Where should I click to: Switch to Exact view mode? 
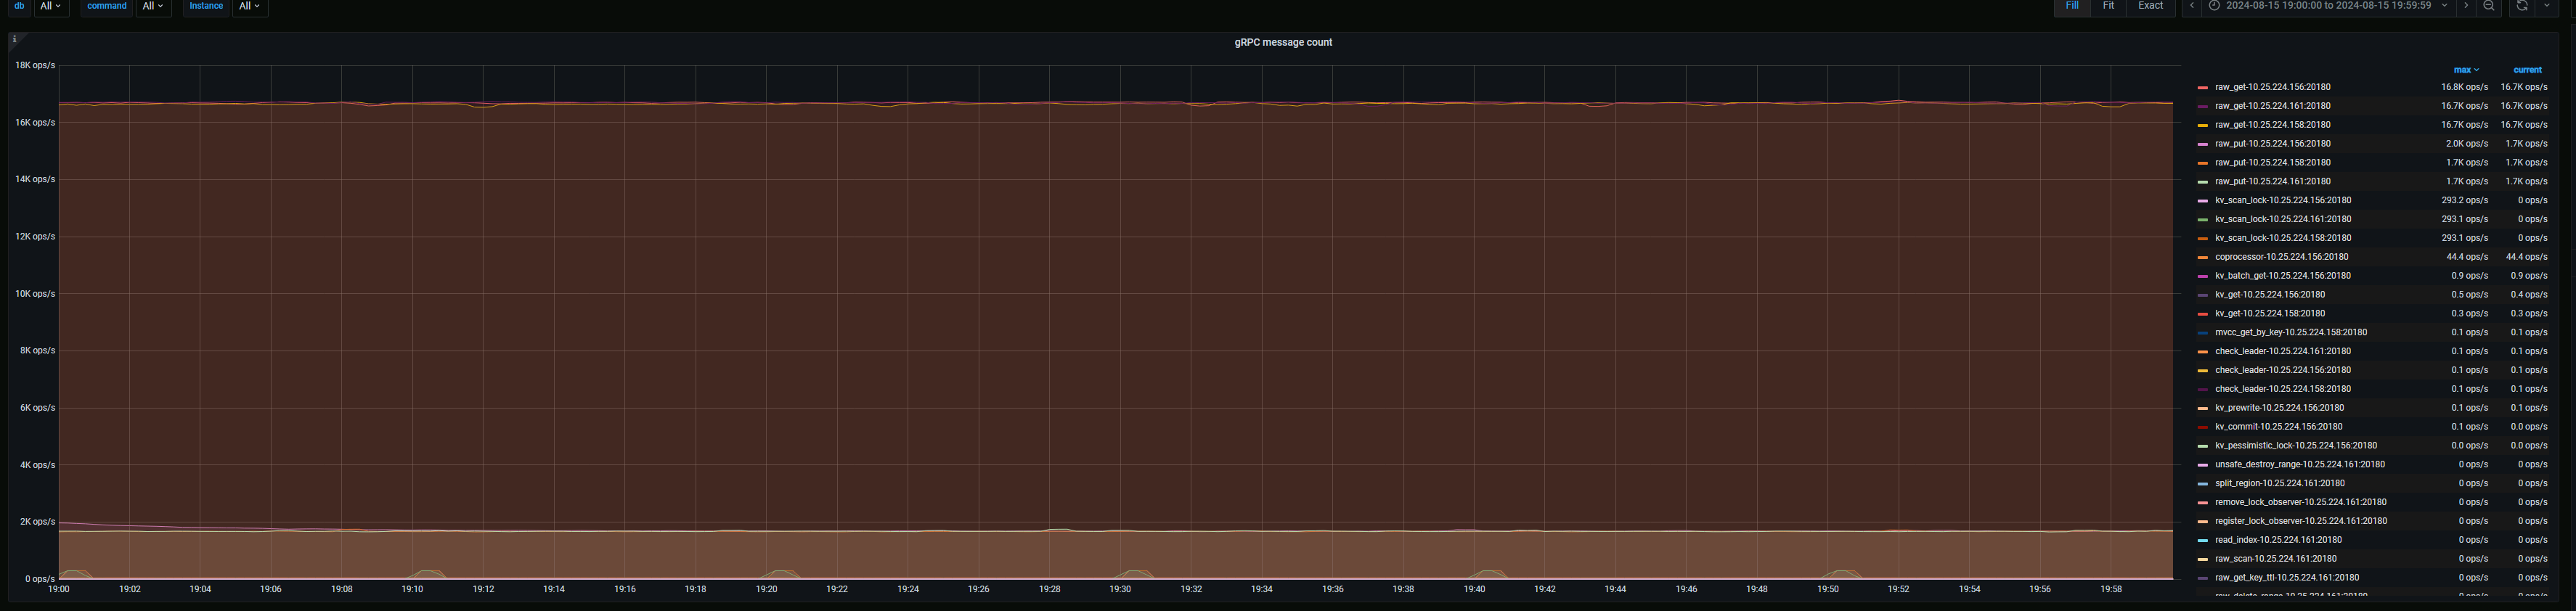tap(2150, 6)
